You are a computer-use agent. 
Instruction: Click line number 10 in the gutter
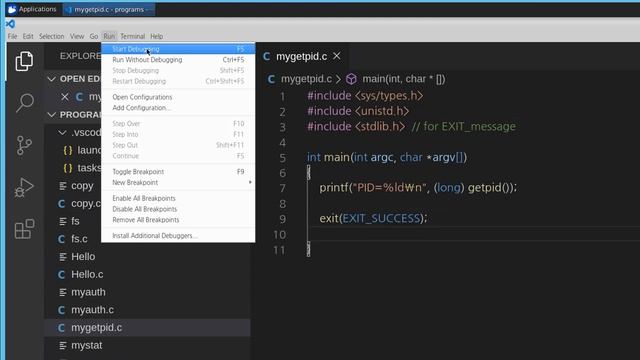pyautogui.click(x=279, y=235)
